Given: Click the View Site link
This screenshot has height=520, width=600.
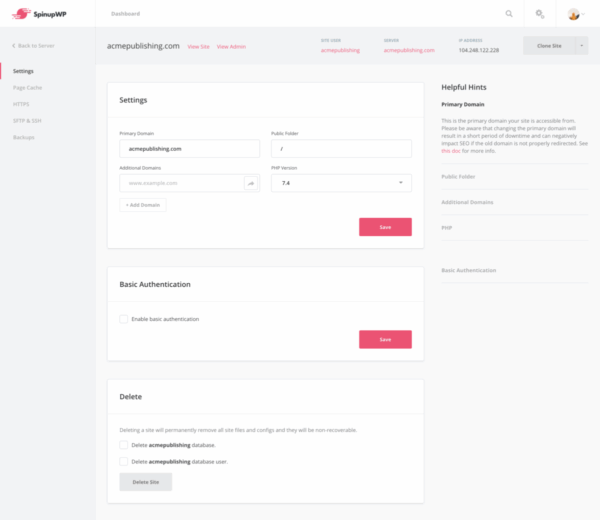Looking at the screenshot, I should click(198, 47).
